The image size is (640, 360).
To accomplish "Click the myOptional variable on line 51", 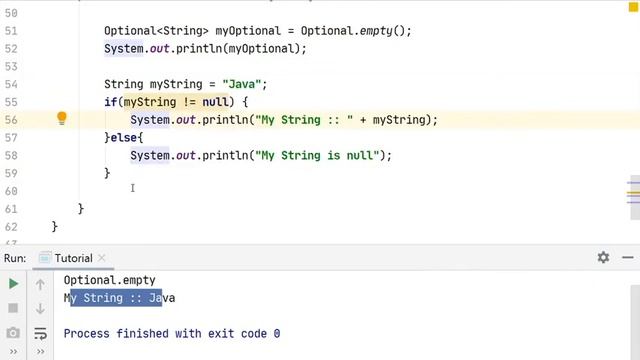I will (x=248, y=31).
